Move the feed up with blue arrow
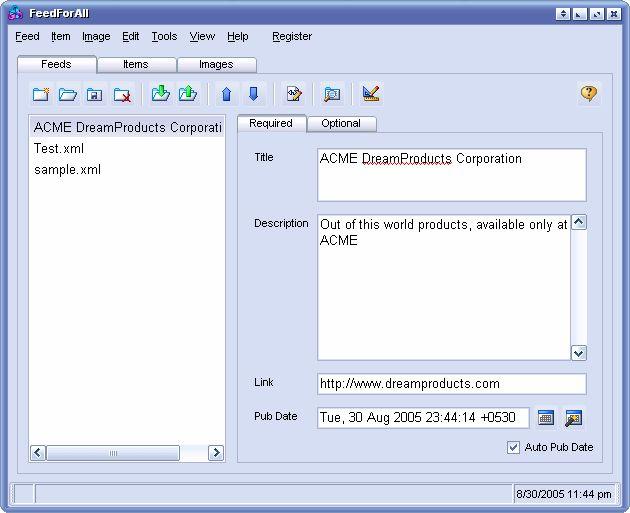This screenshot has height=513, width=630. (226, 94)
